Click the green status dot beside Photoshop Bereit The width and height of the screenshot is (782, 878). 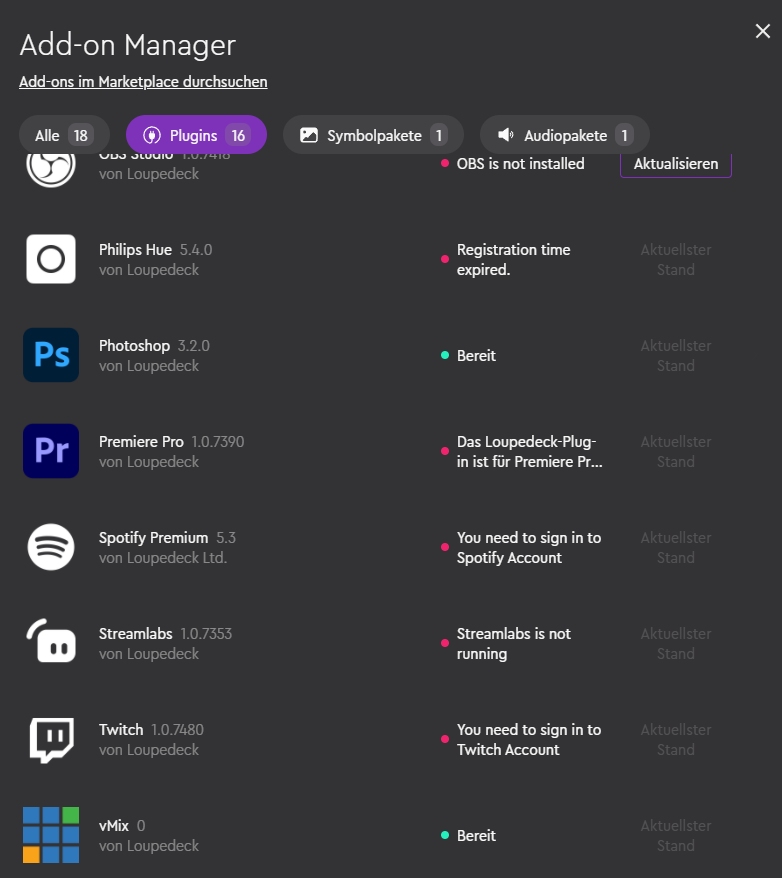click(x=445, y=355)
